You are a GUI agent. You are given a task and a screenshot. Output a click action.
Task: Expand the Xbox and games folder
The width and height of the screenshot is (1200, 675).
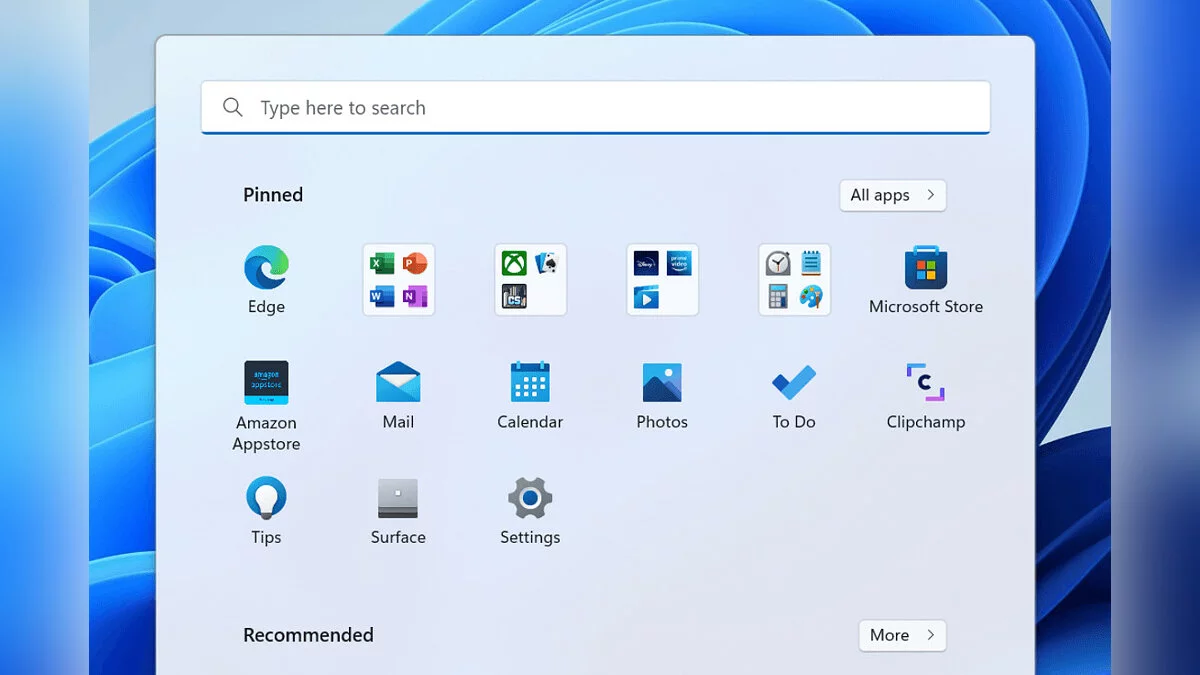(x=530, y=280)
